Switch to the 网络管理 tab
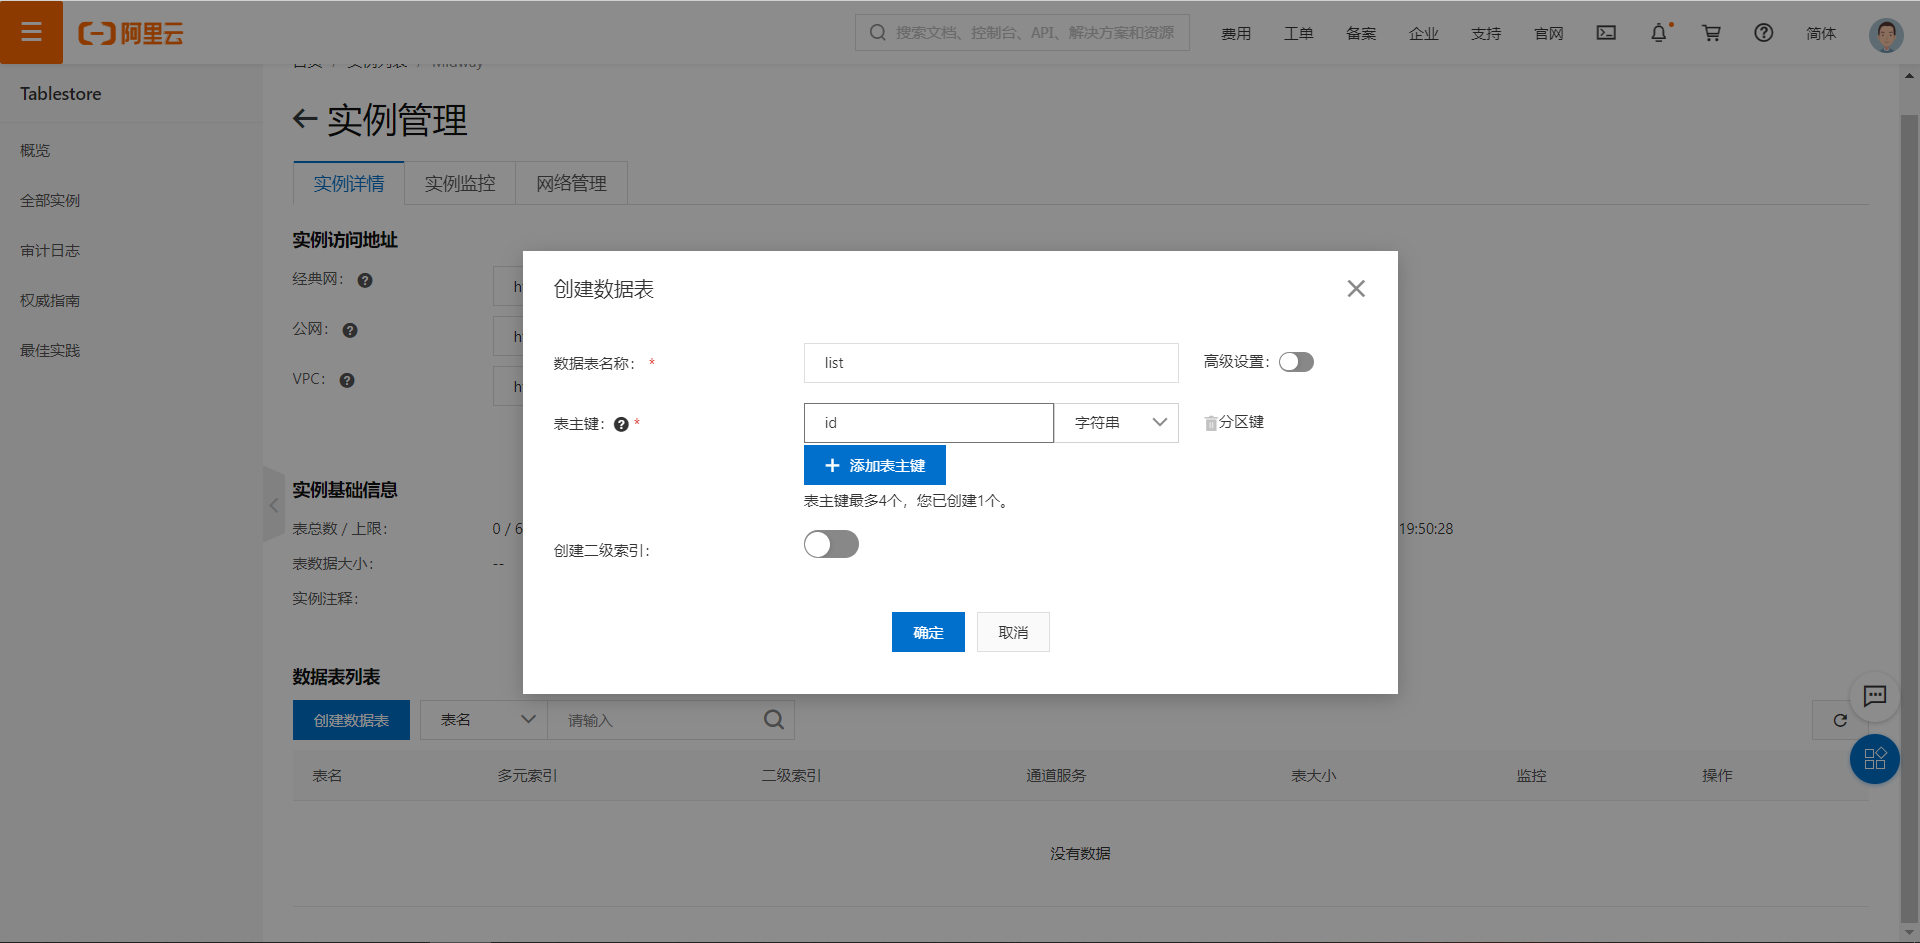This screenshot has height=943, width=1920. [571, 184]
